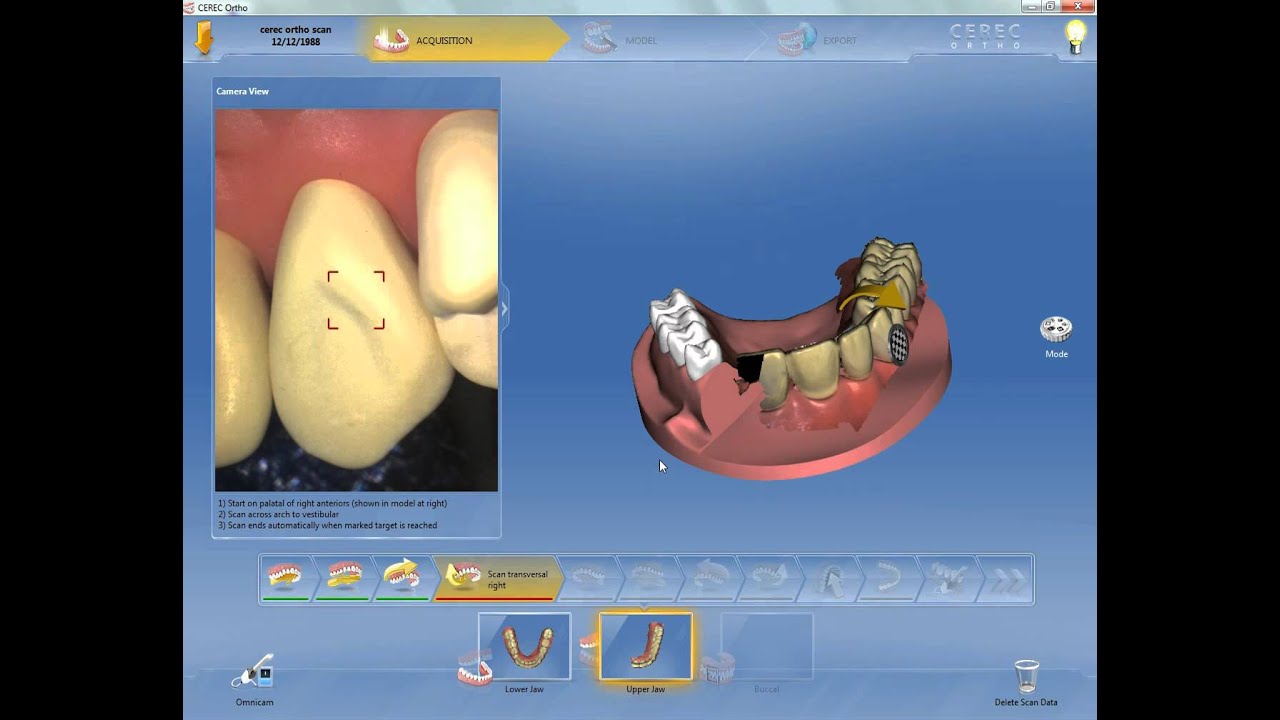The width and height of the screenshot is (1280, 720).
Task: Select seventh greyed step with back arrow
Action: tap(709, 579)
